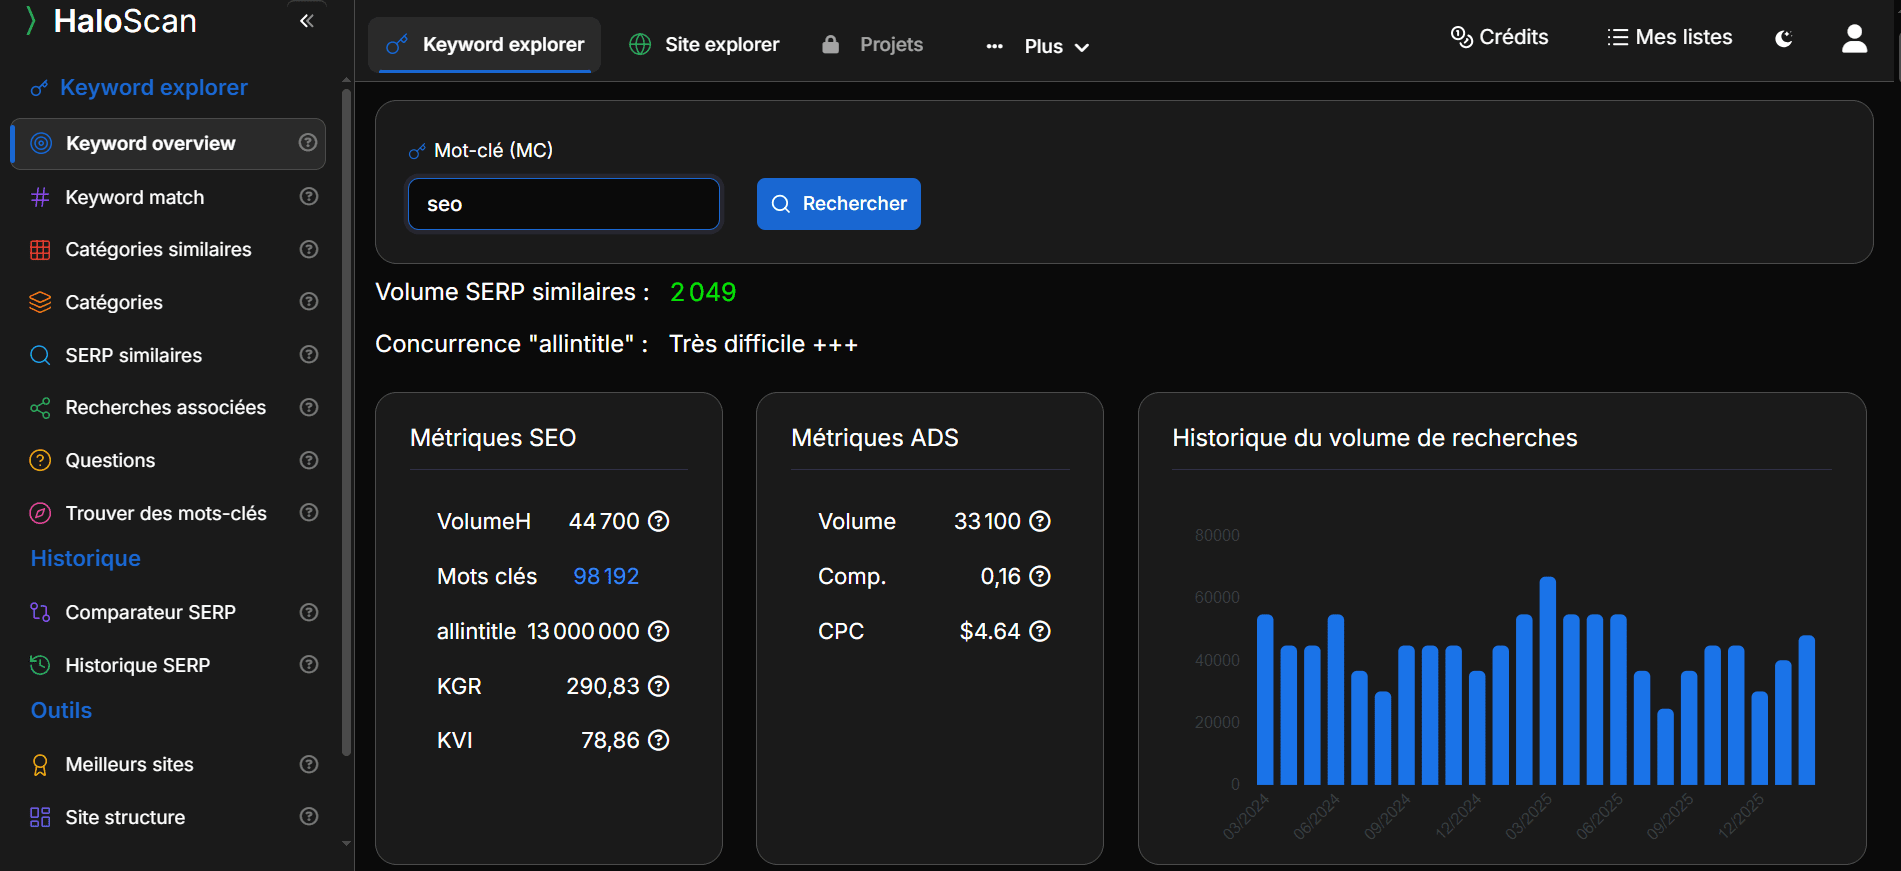Open help for Recherches associées
Image resolution: width=1901 pixels, height=871 pixels.
coord(309,407)
